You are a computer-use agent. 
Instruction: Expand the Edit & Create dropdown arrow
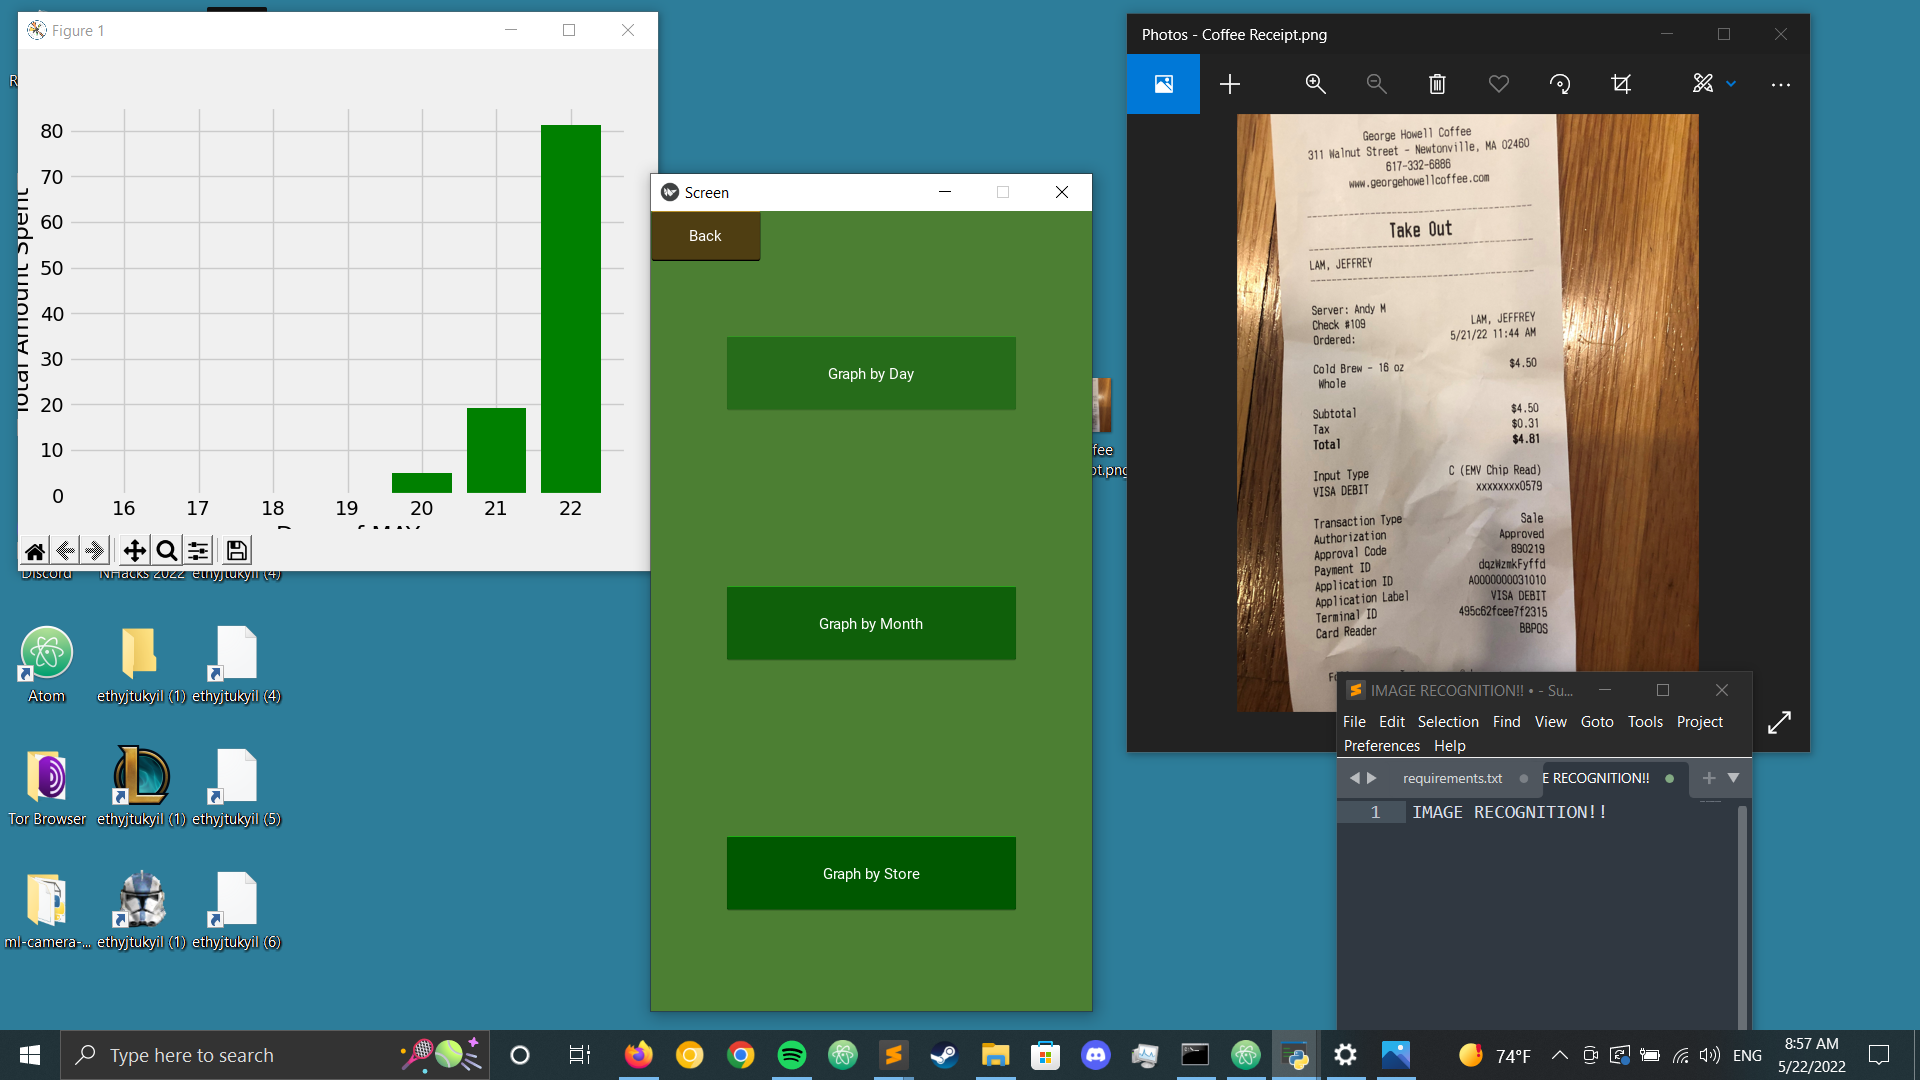1731,84
